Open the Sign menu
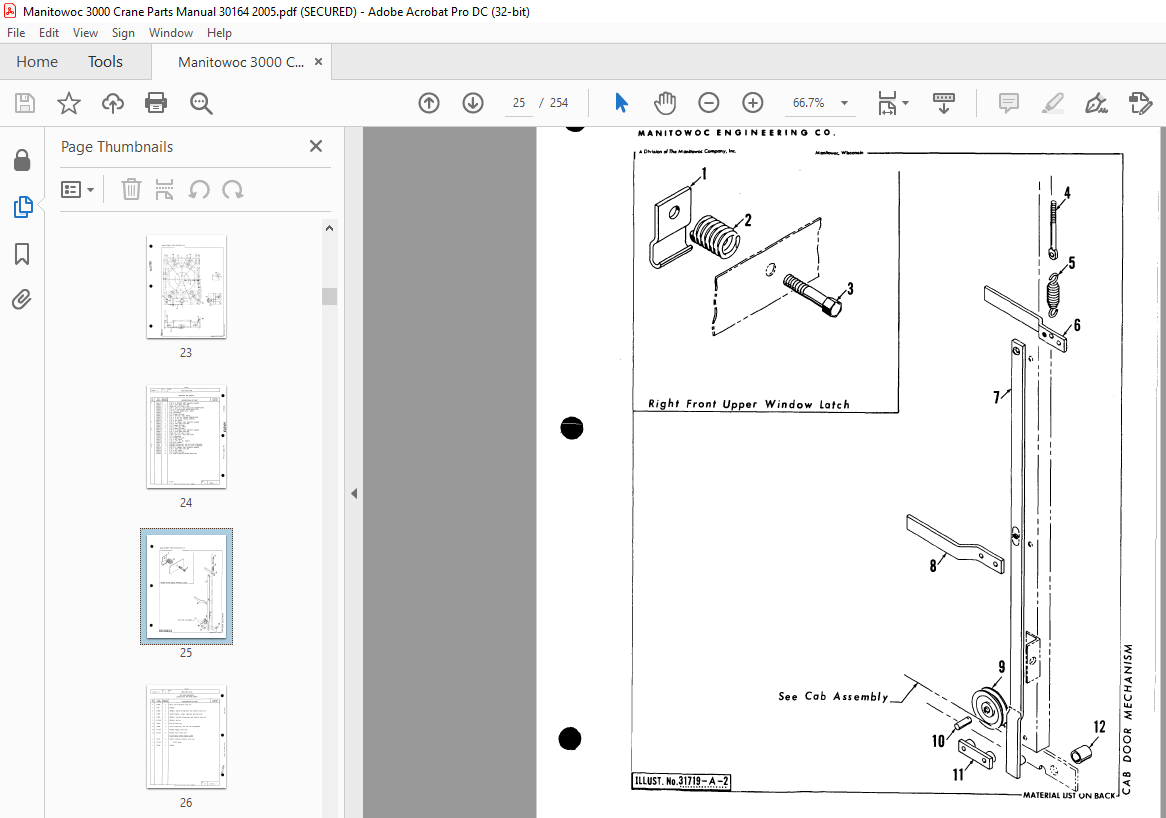Viewport: 1166px width, 818px height. coord(123,33)
